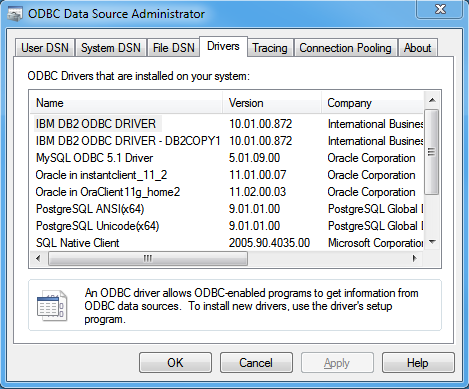This screenshot has height=389, width=469.
Task: Open the About tab
Action: click(417, 48)
